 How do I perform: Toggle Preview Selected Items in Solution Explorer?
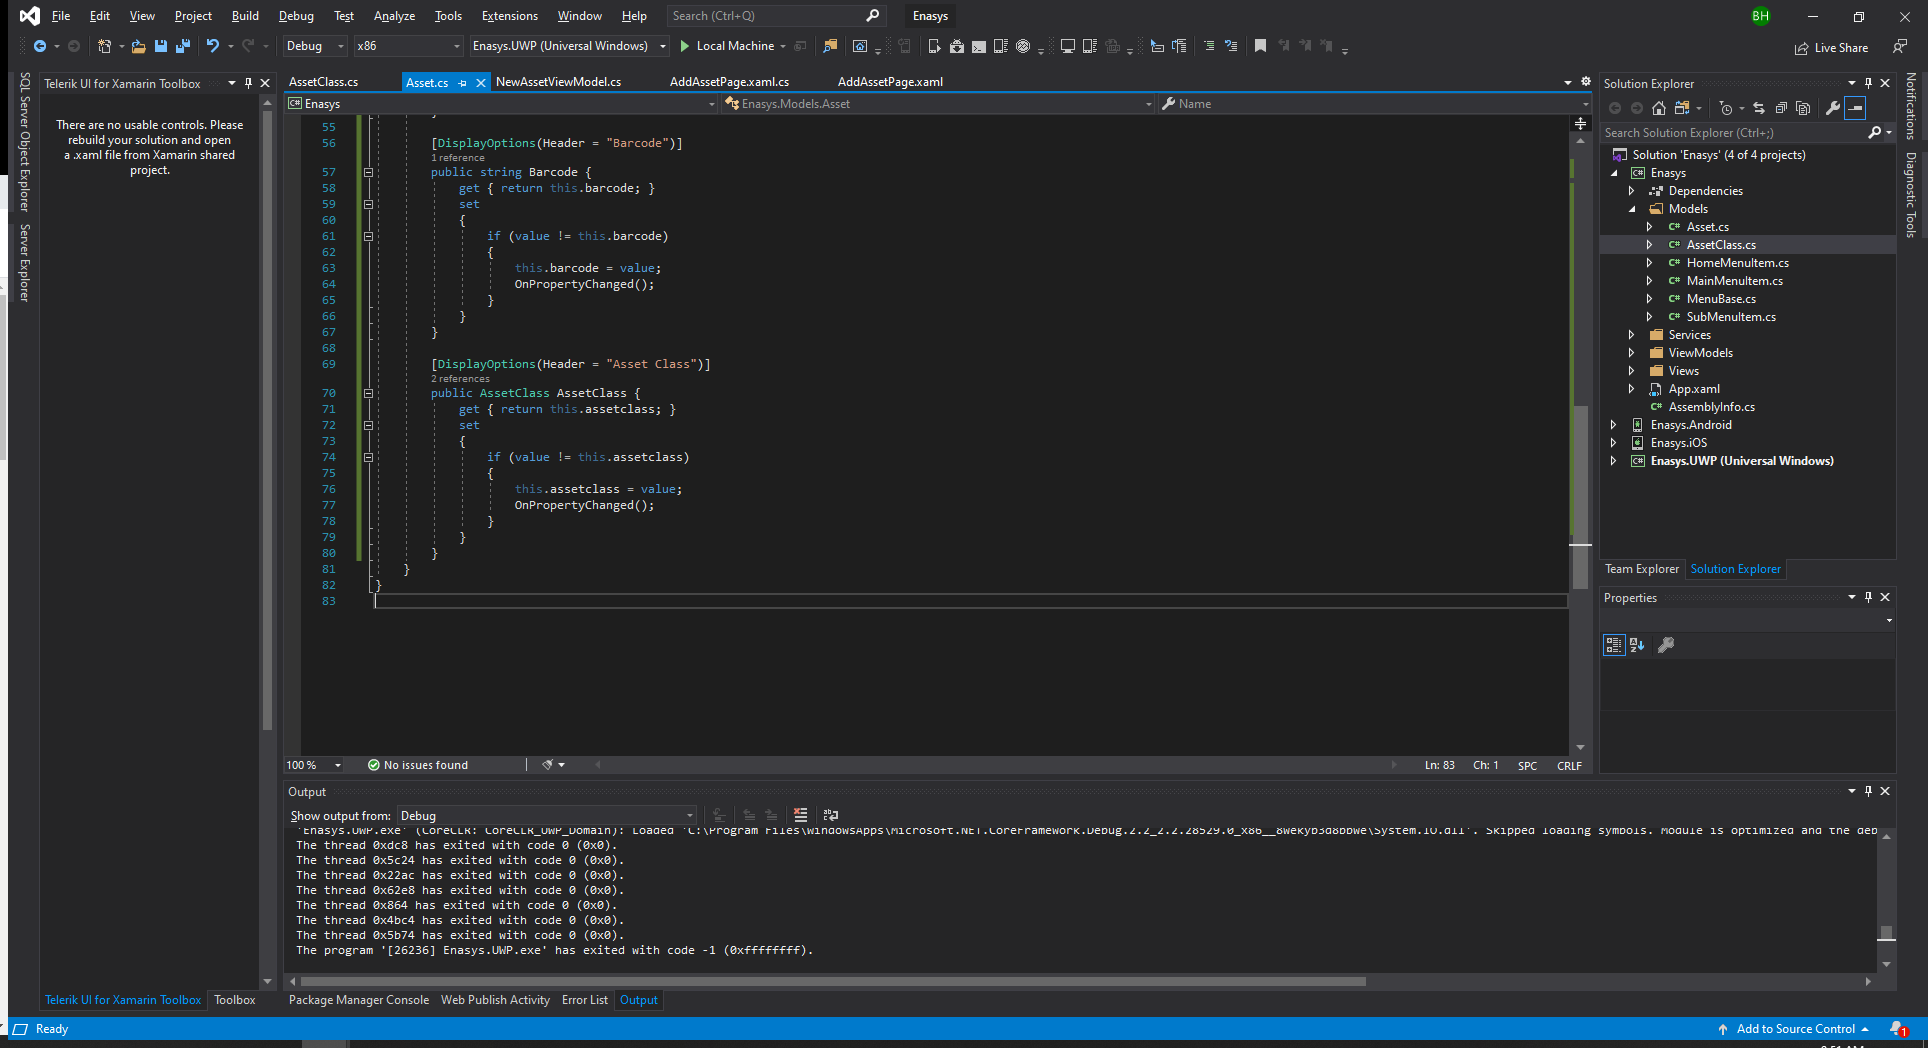click(x=1856, y=108)
